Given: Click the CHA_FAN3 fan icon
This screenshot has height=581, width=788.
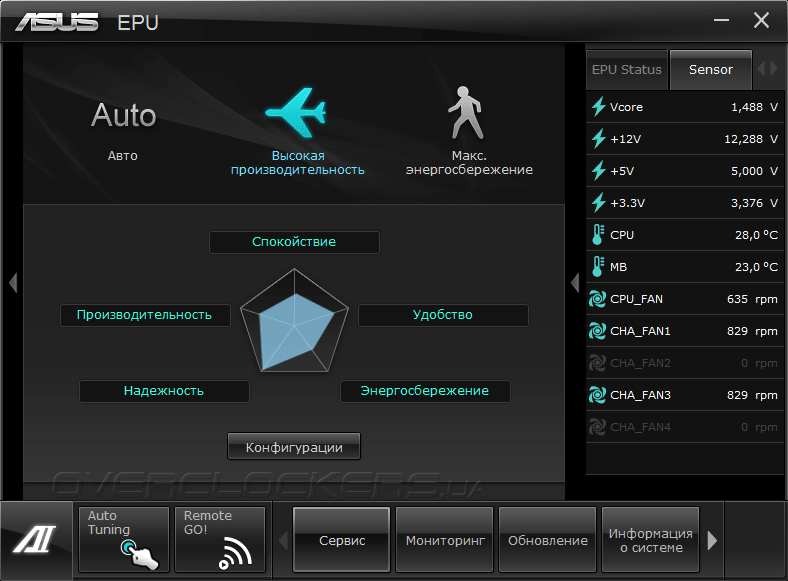Looking at the screenshot, I should pos(597,395).
